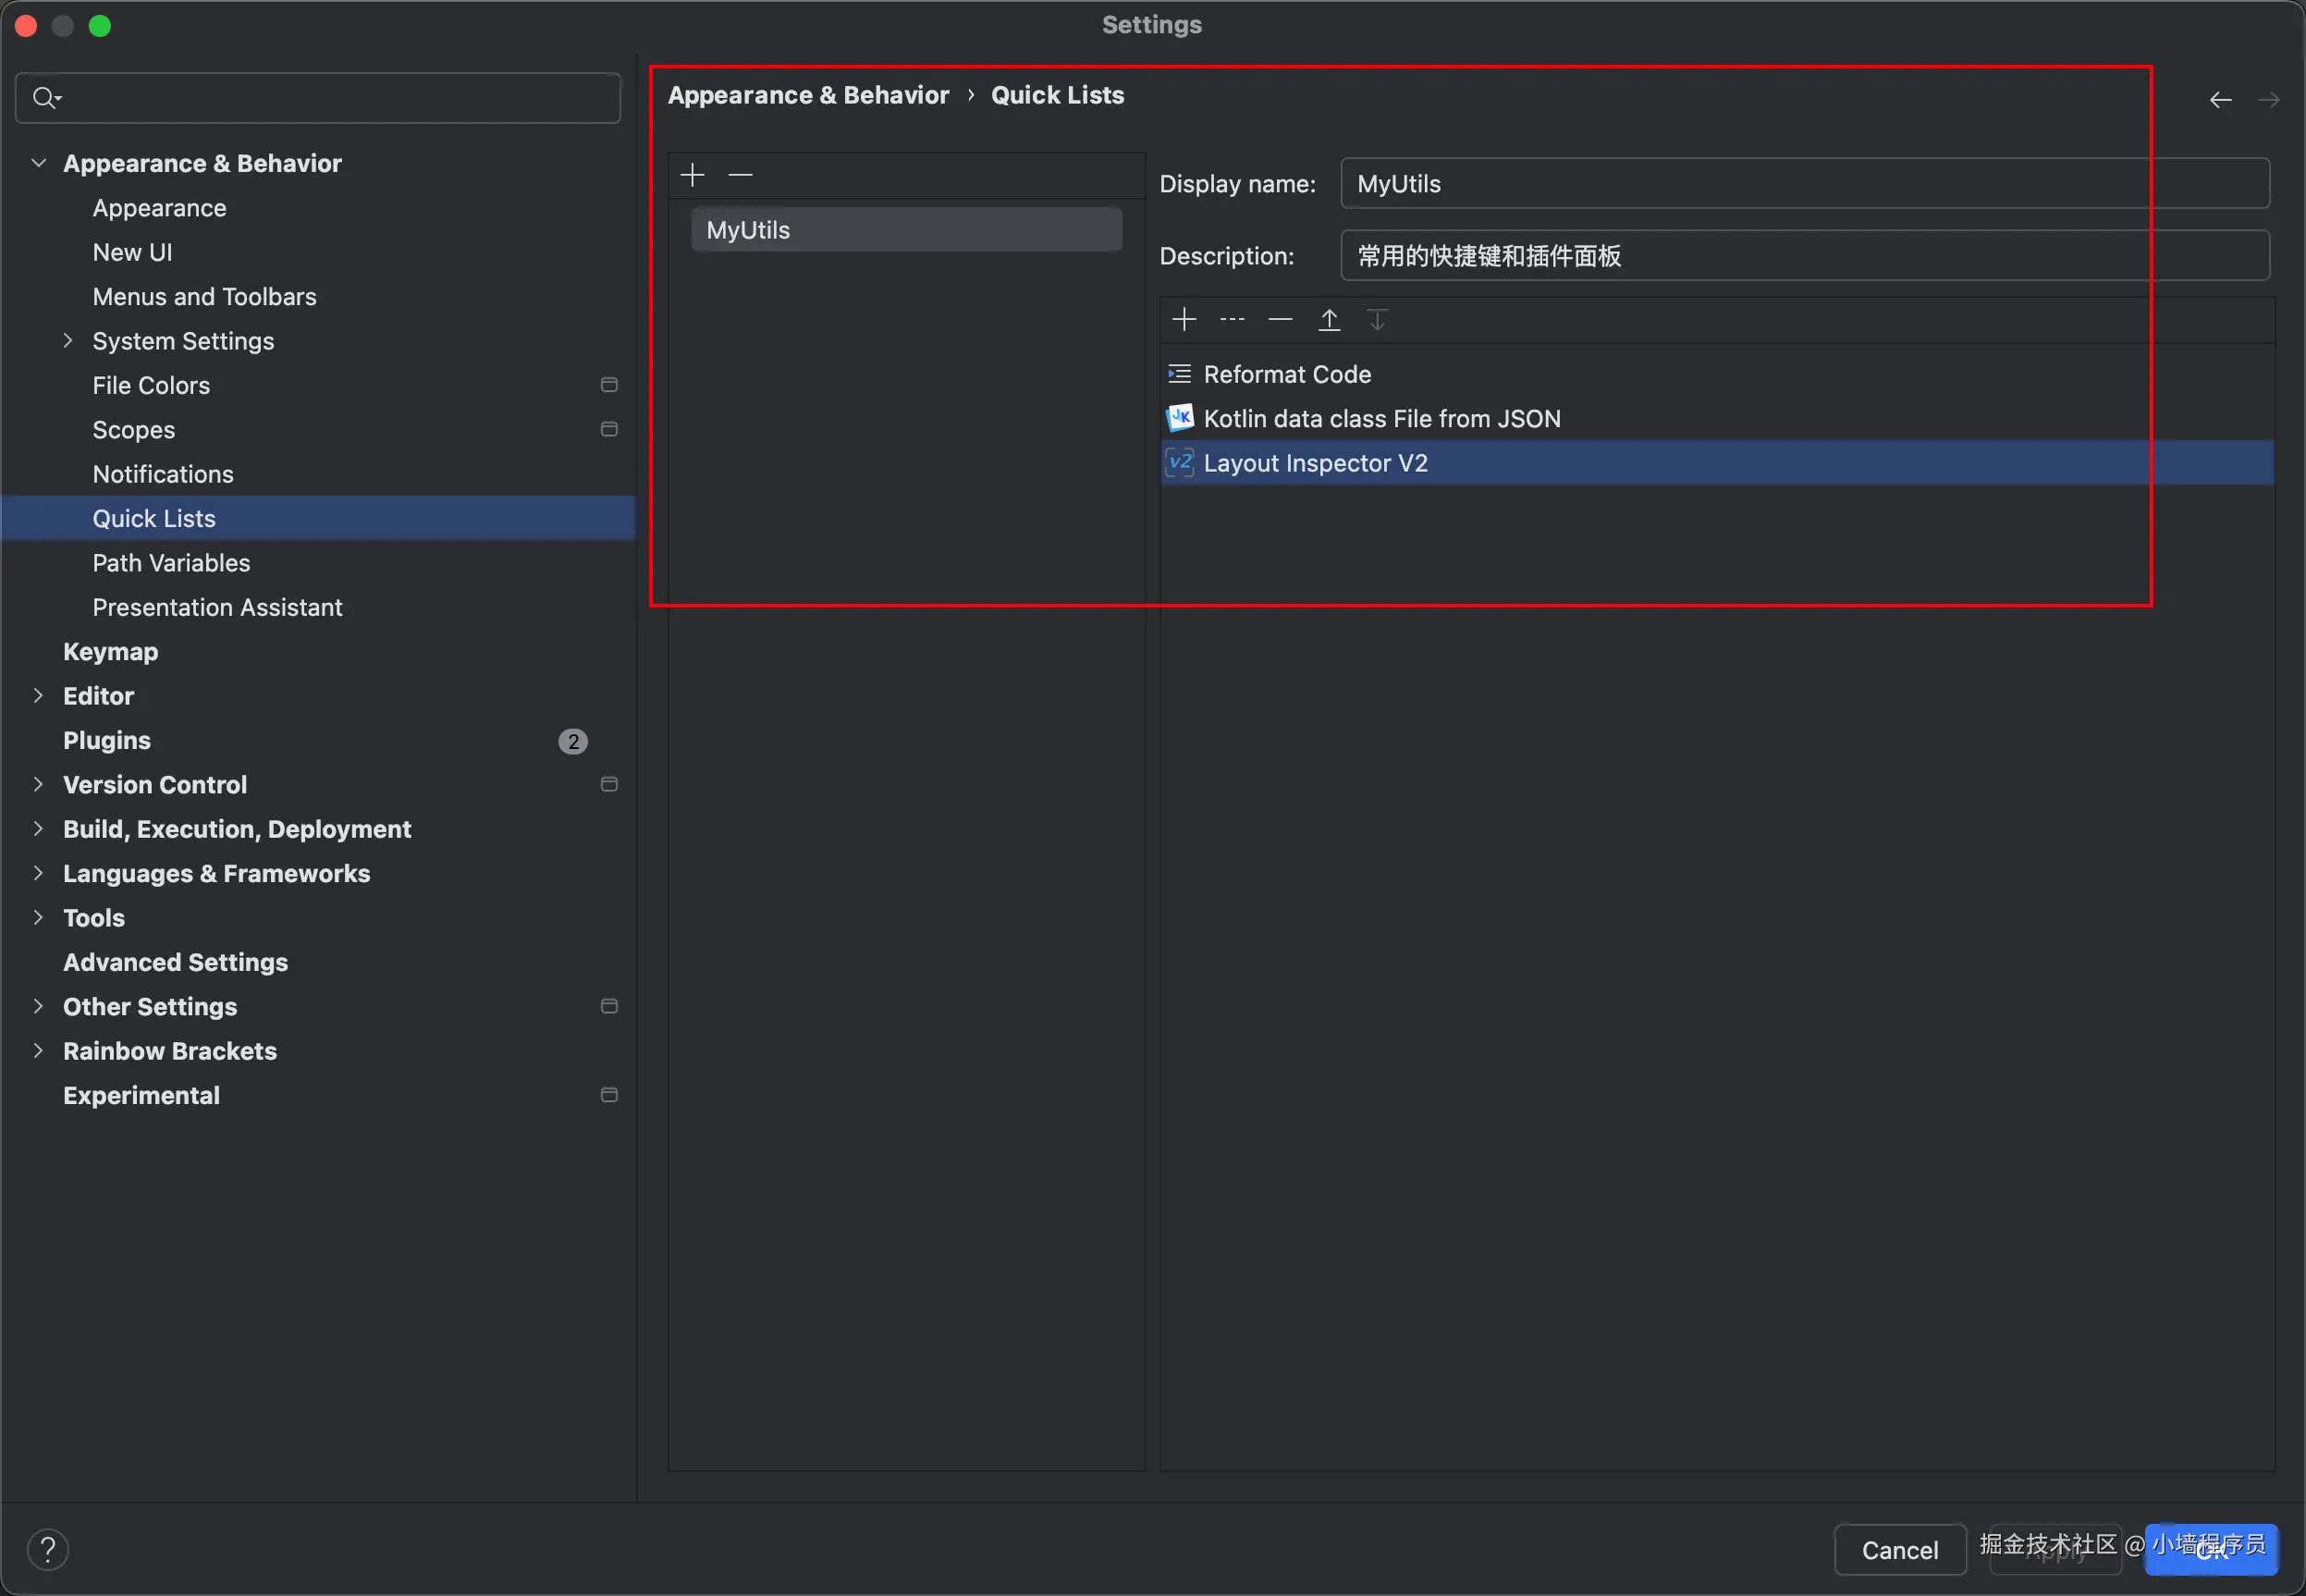The image size is (2306, 1596).
Task: Navigate back with left arrow icon
Action: [2220, 99]
